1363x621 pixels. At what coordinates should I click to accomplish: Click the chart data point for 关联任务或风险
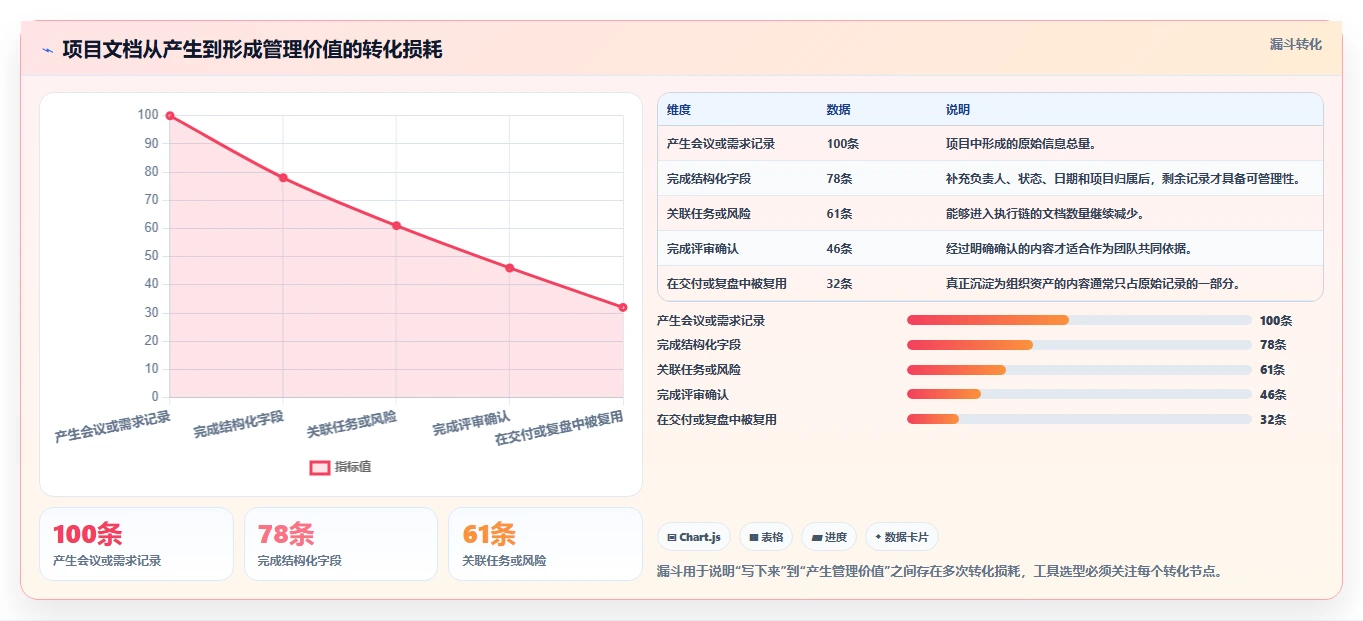[396, 226]
